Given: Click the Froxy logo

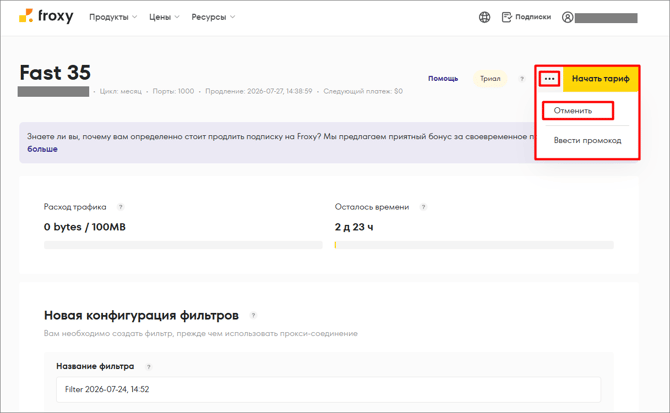Looking at the screenshot, I should [x=46, y=17].
